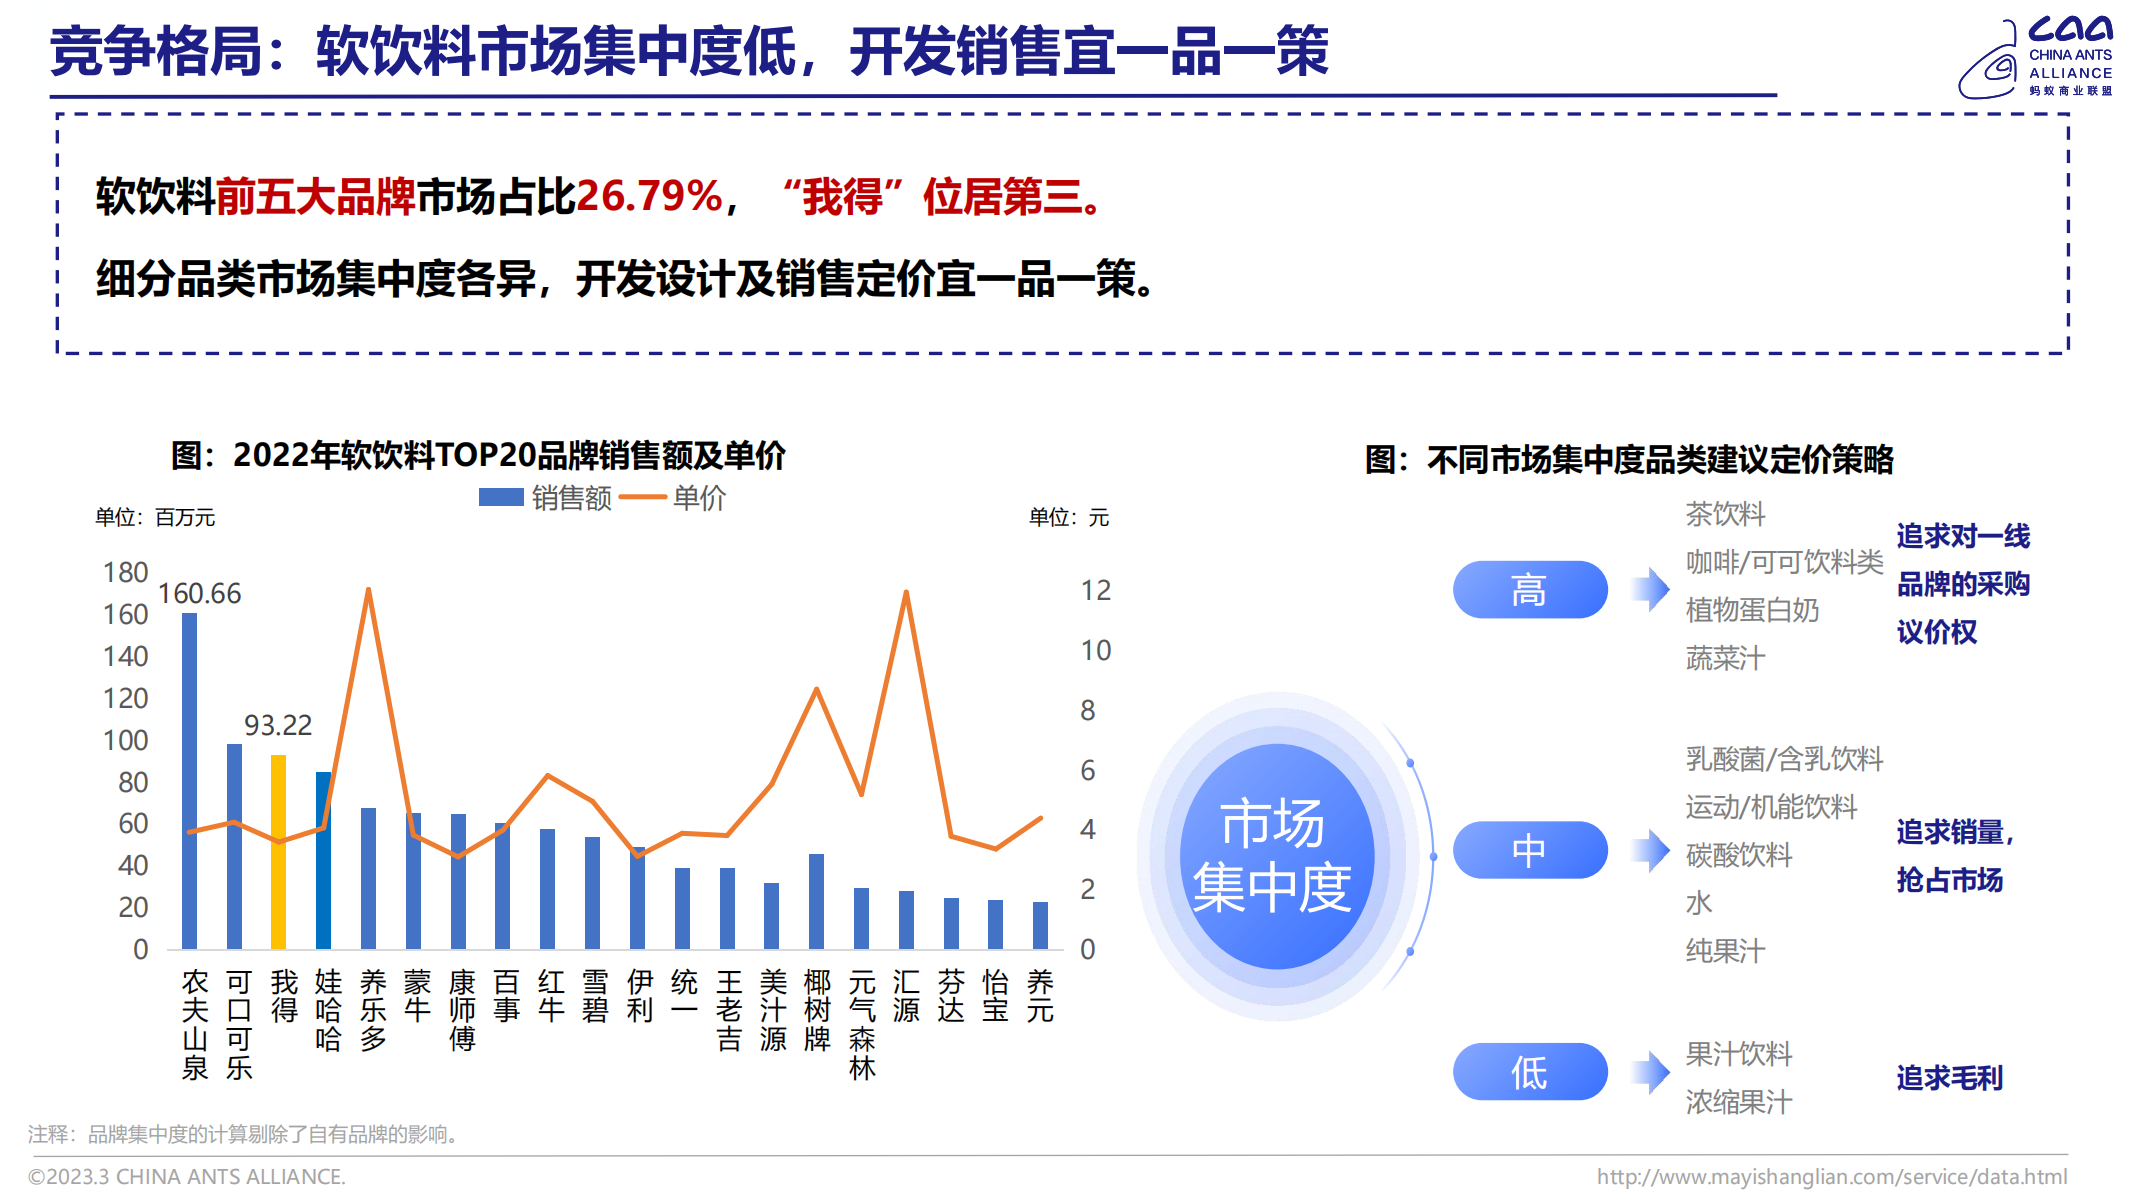Click the 议价权 strategy text
The width and height of the screenshot is (2133, 1200).
(x=1936, y=632)
